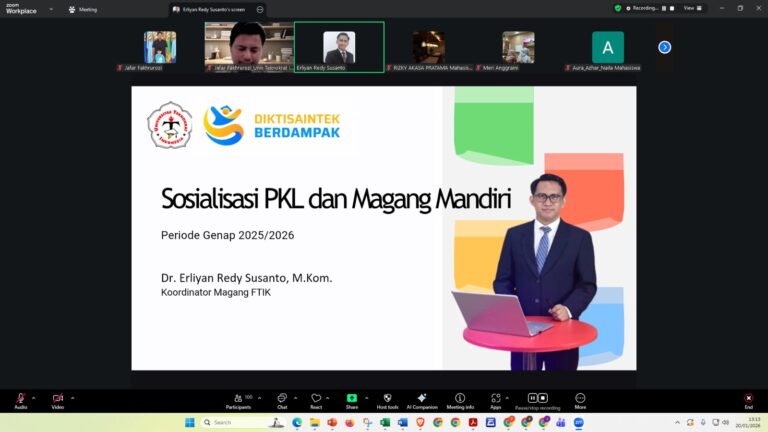768x432 pixels.
Task: Click the taskbar Search box
Action: pyautogui.click(x=242, y=422)
